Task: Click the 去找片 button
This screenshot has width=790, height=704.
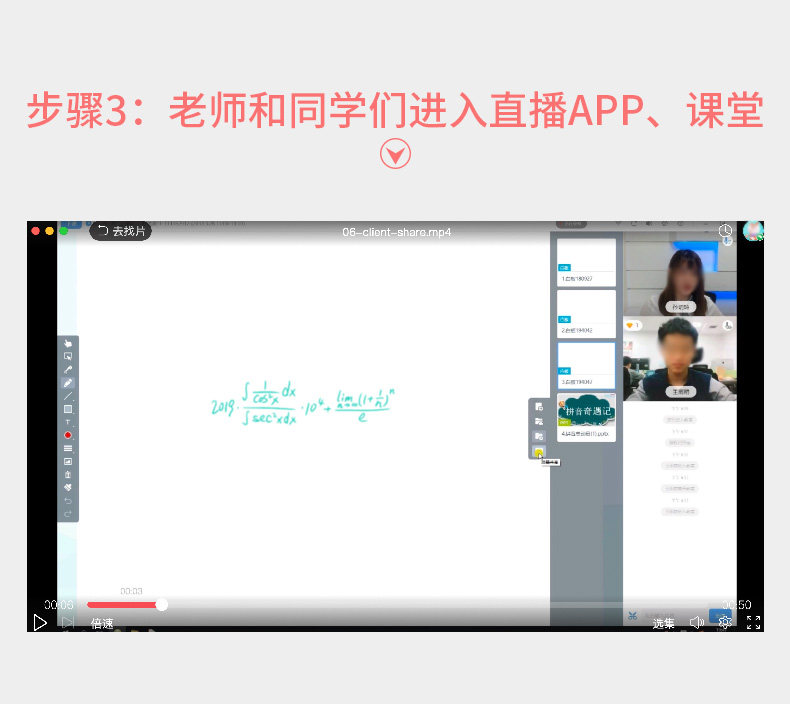Action: 121,231
